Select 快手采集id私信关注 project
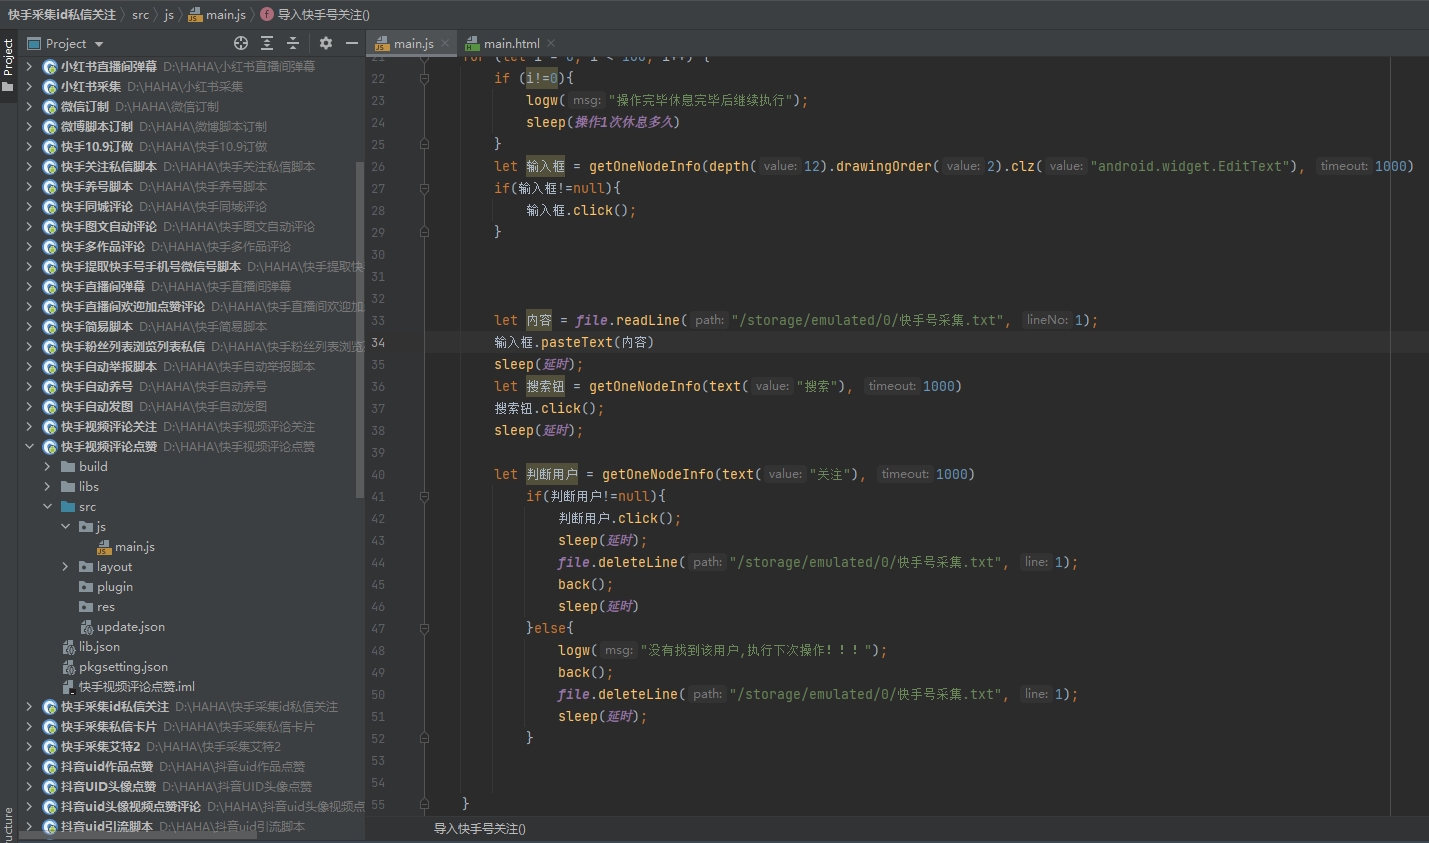The image size is (1429, 843). [x=114, y=706]
